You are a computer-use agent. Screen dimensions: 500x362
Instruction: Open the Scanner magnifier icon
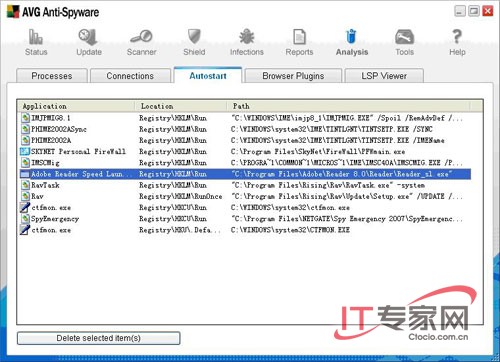point(141,37)
